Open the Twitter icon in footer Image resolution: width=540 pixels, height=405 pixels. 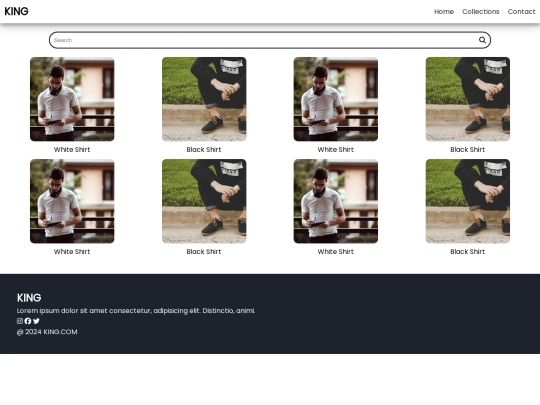[36, 321]
